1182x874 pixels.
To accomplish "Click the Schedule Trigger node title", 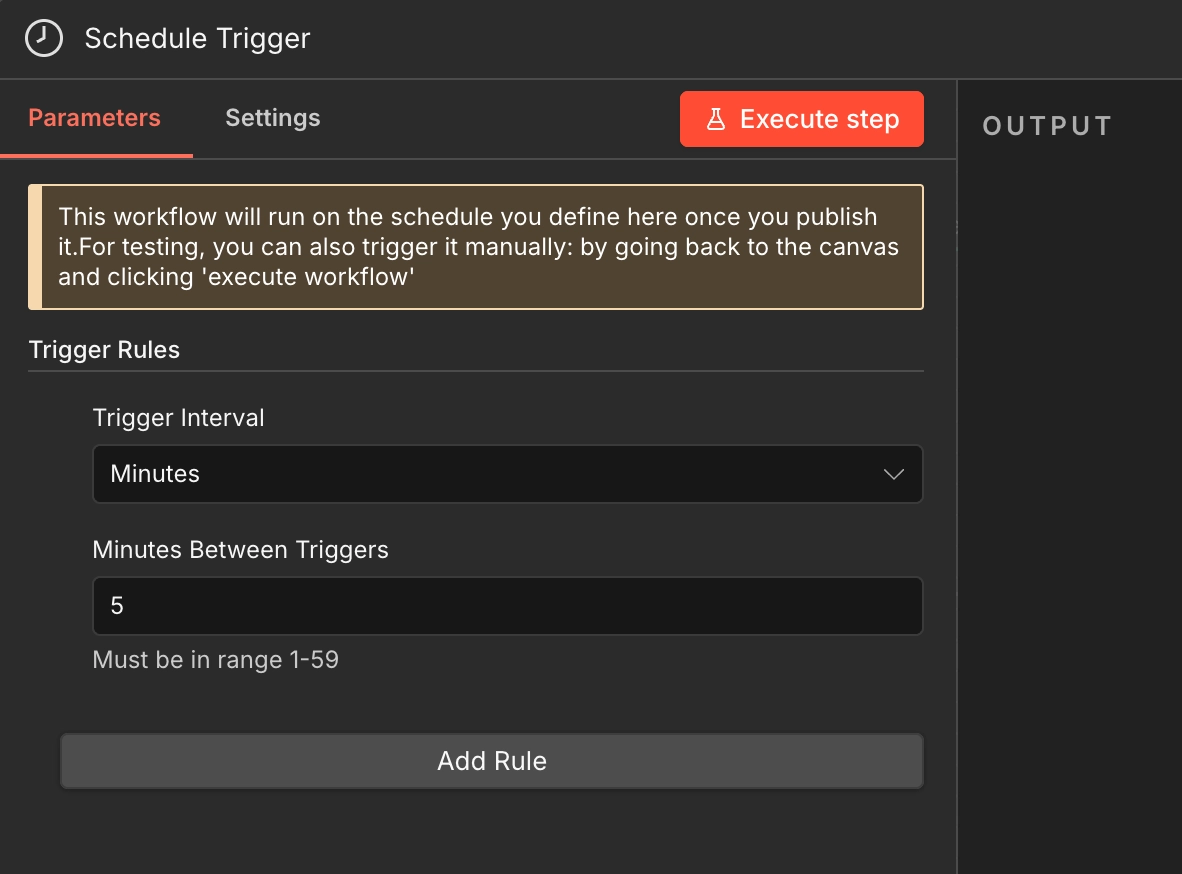I will tap(198, 38).
